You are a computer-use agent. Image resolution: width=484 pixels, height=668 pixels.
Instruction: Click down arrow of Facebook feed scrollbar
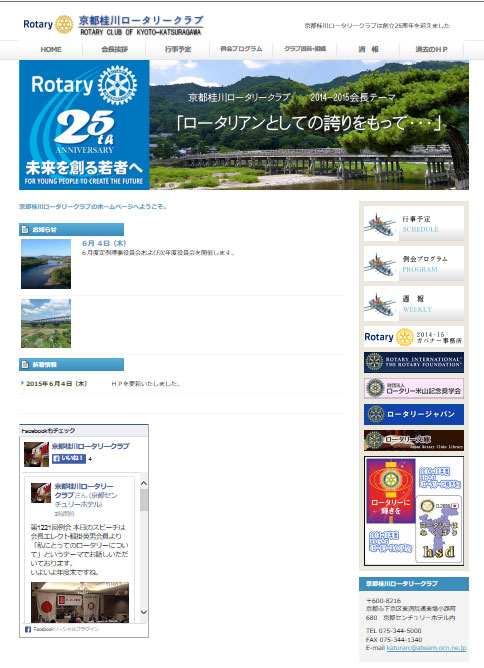[x=144, y=612]
